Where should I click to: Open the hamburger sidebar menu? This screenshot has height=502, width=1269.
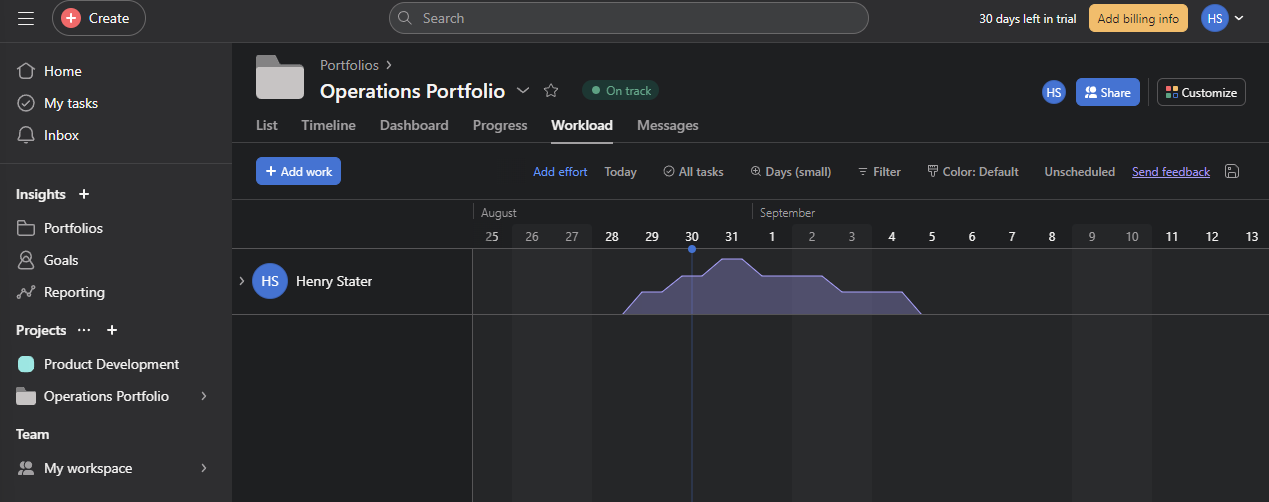pos(26,18)
